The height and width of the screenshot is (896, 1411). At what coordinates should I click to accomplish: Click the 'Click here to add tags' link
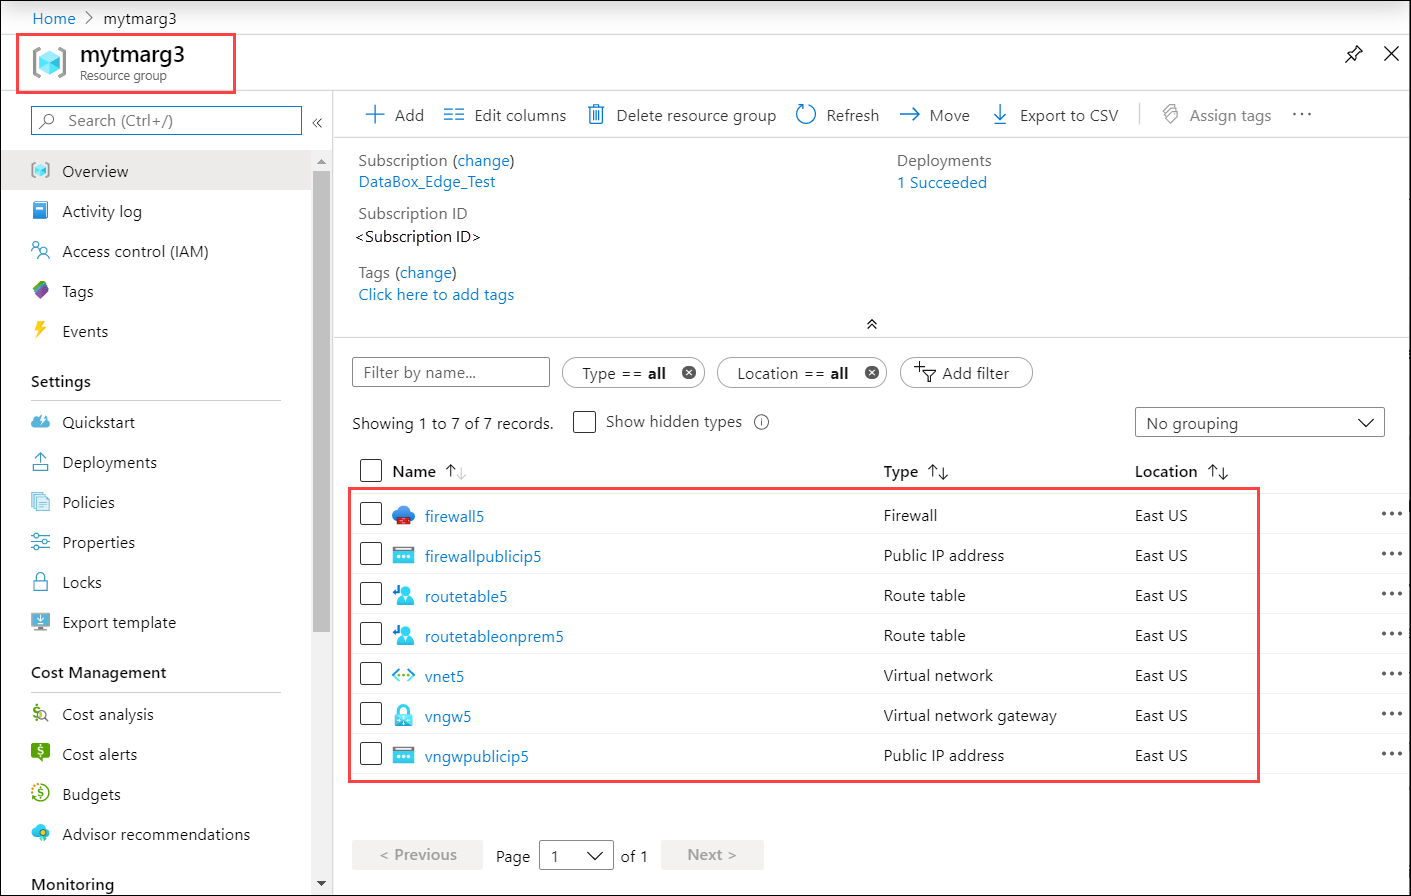click(x=436, y=294)
